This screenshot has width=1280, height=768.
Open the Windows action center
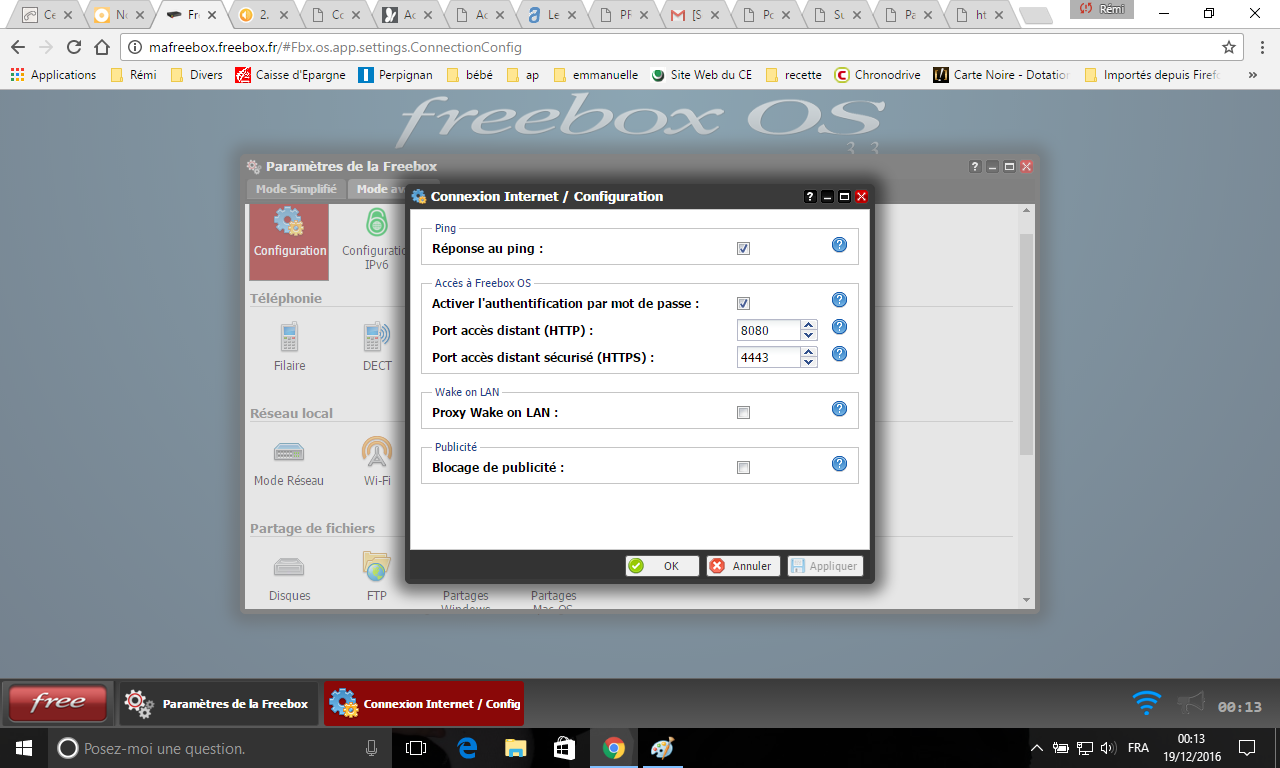point(1247,748)
